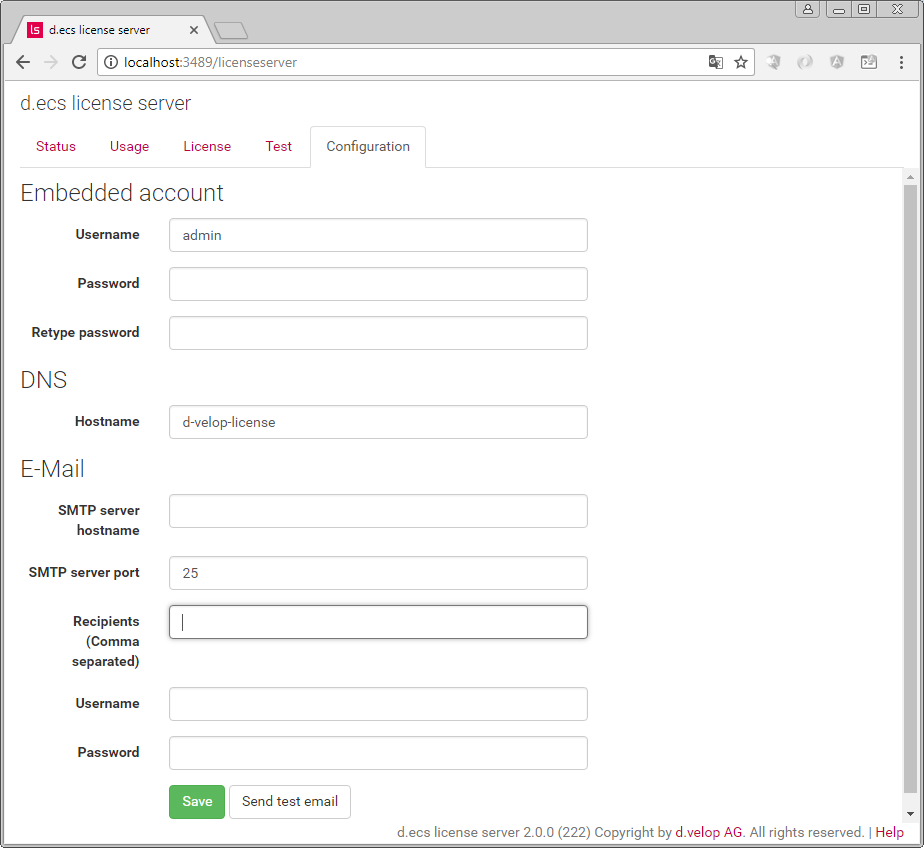The image size is (924, 848).
Task: Close the d.ecs license server tab
Action: (x=194, y=30)
